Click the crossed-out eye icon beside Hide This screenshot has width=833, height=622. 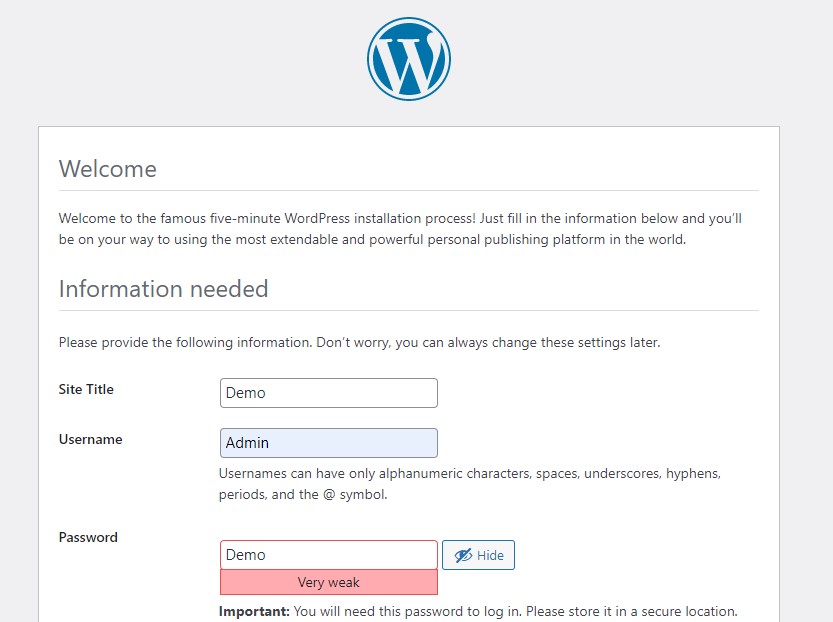tap(462, 555)
